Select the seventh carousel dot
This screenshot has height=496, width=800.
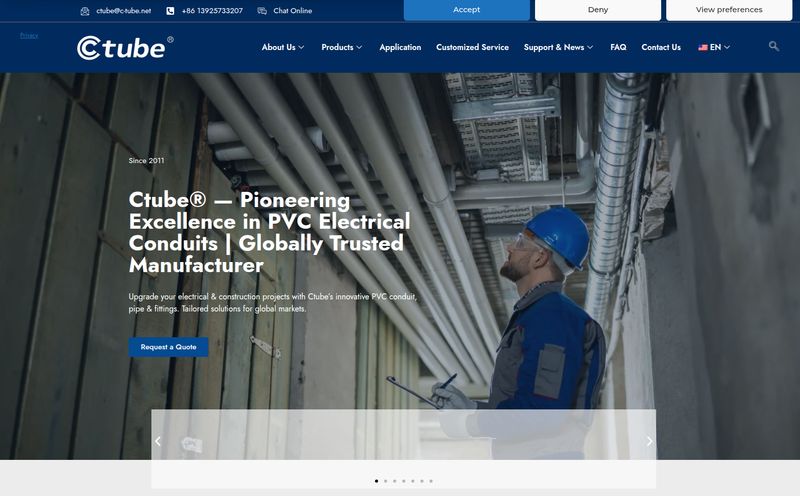pyautogui.click(x=431, y=481)
